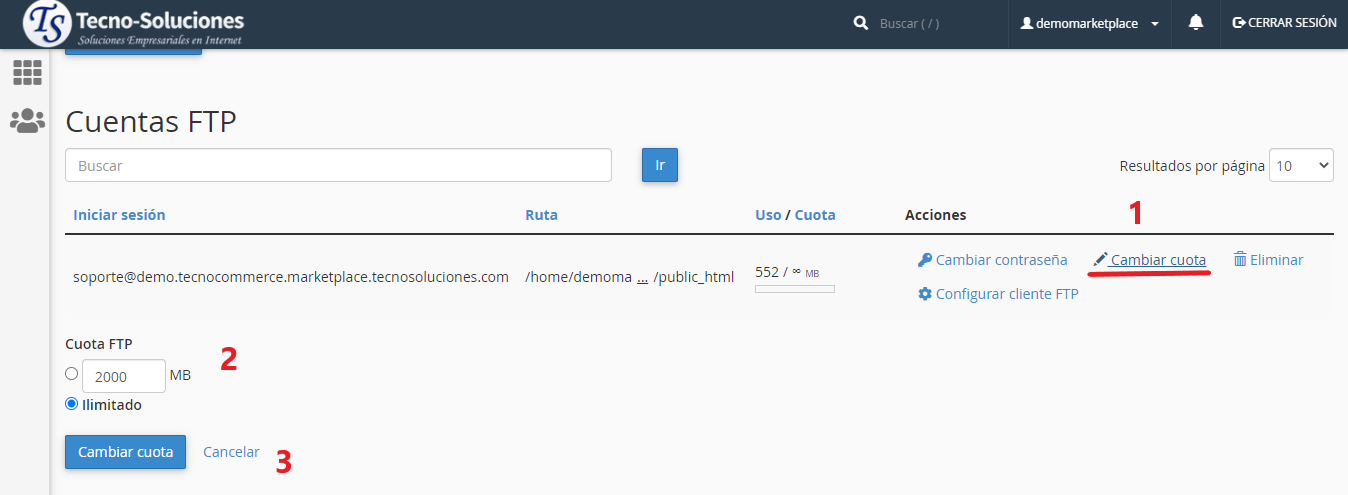Click the Cancelar link
The image size is (1348, 495).
click(x=231, y=452)
